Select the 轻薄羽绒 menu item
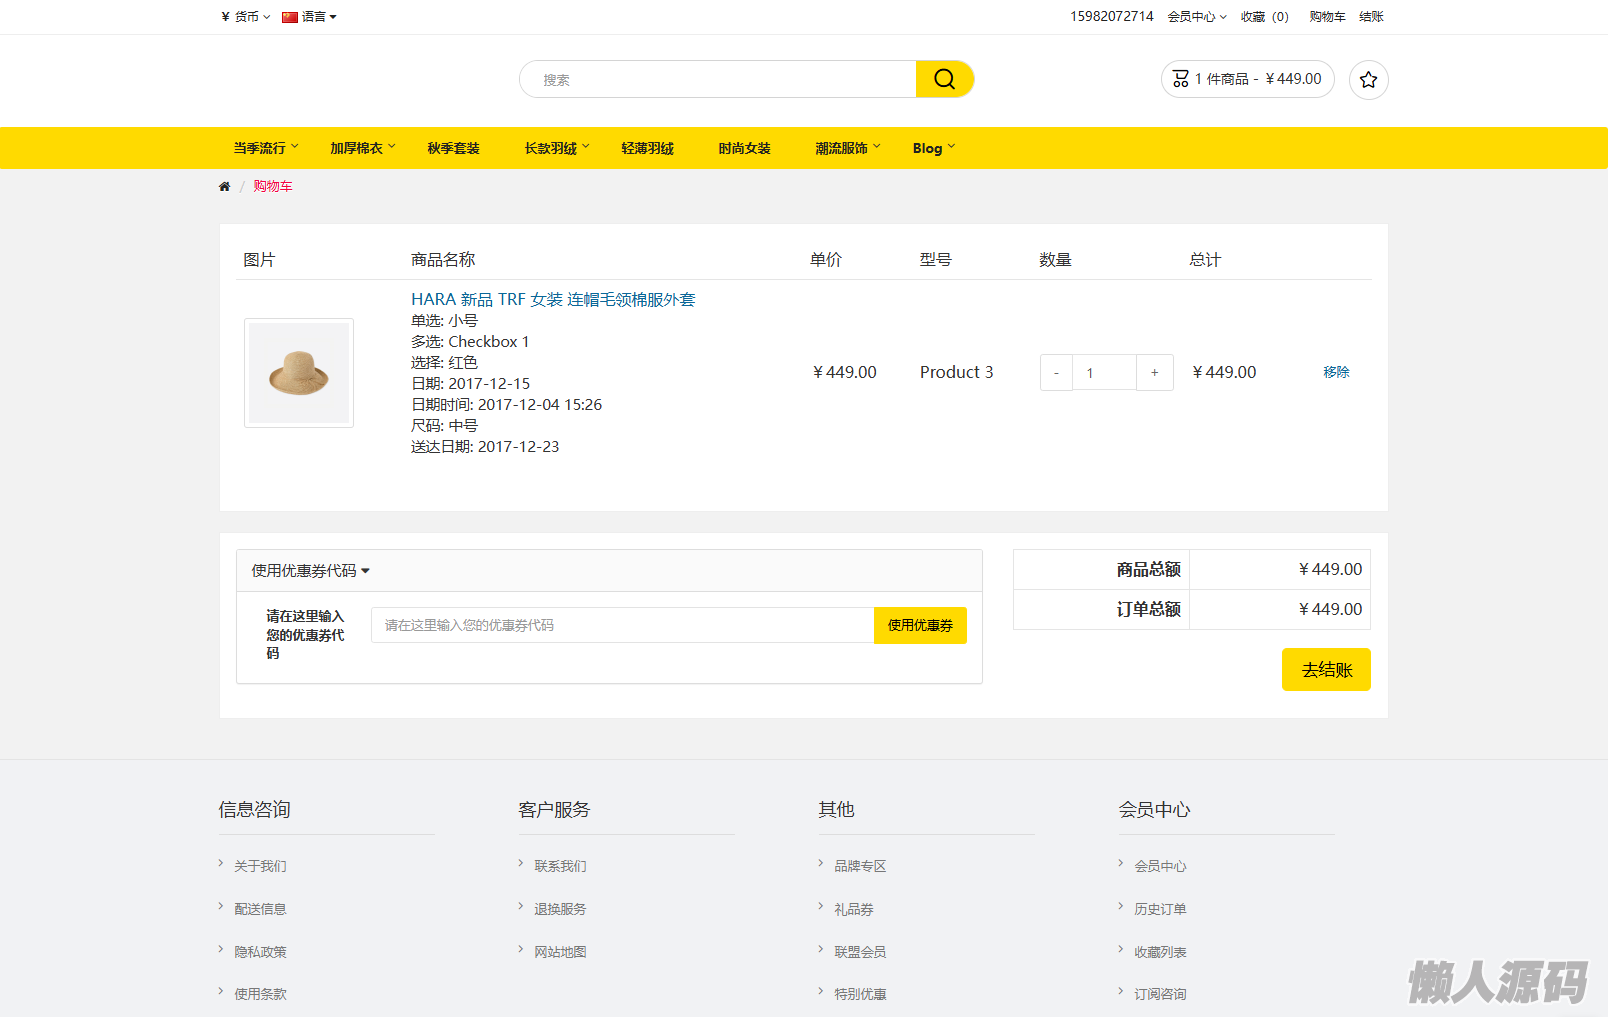This screenshot has width=1608, height=1017. coord(647,148)
